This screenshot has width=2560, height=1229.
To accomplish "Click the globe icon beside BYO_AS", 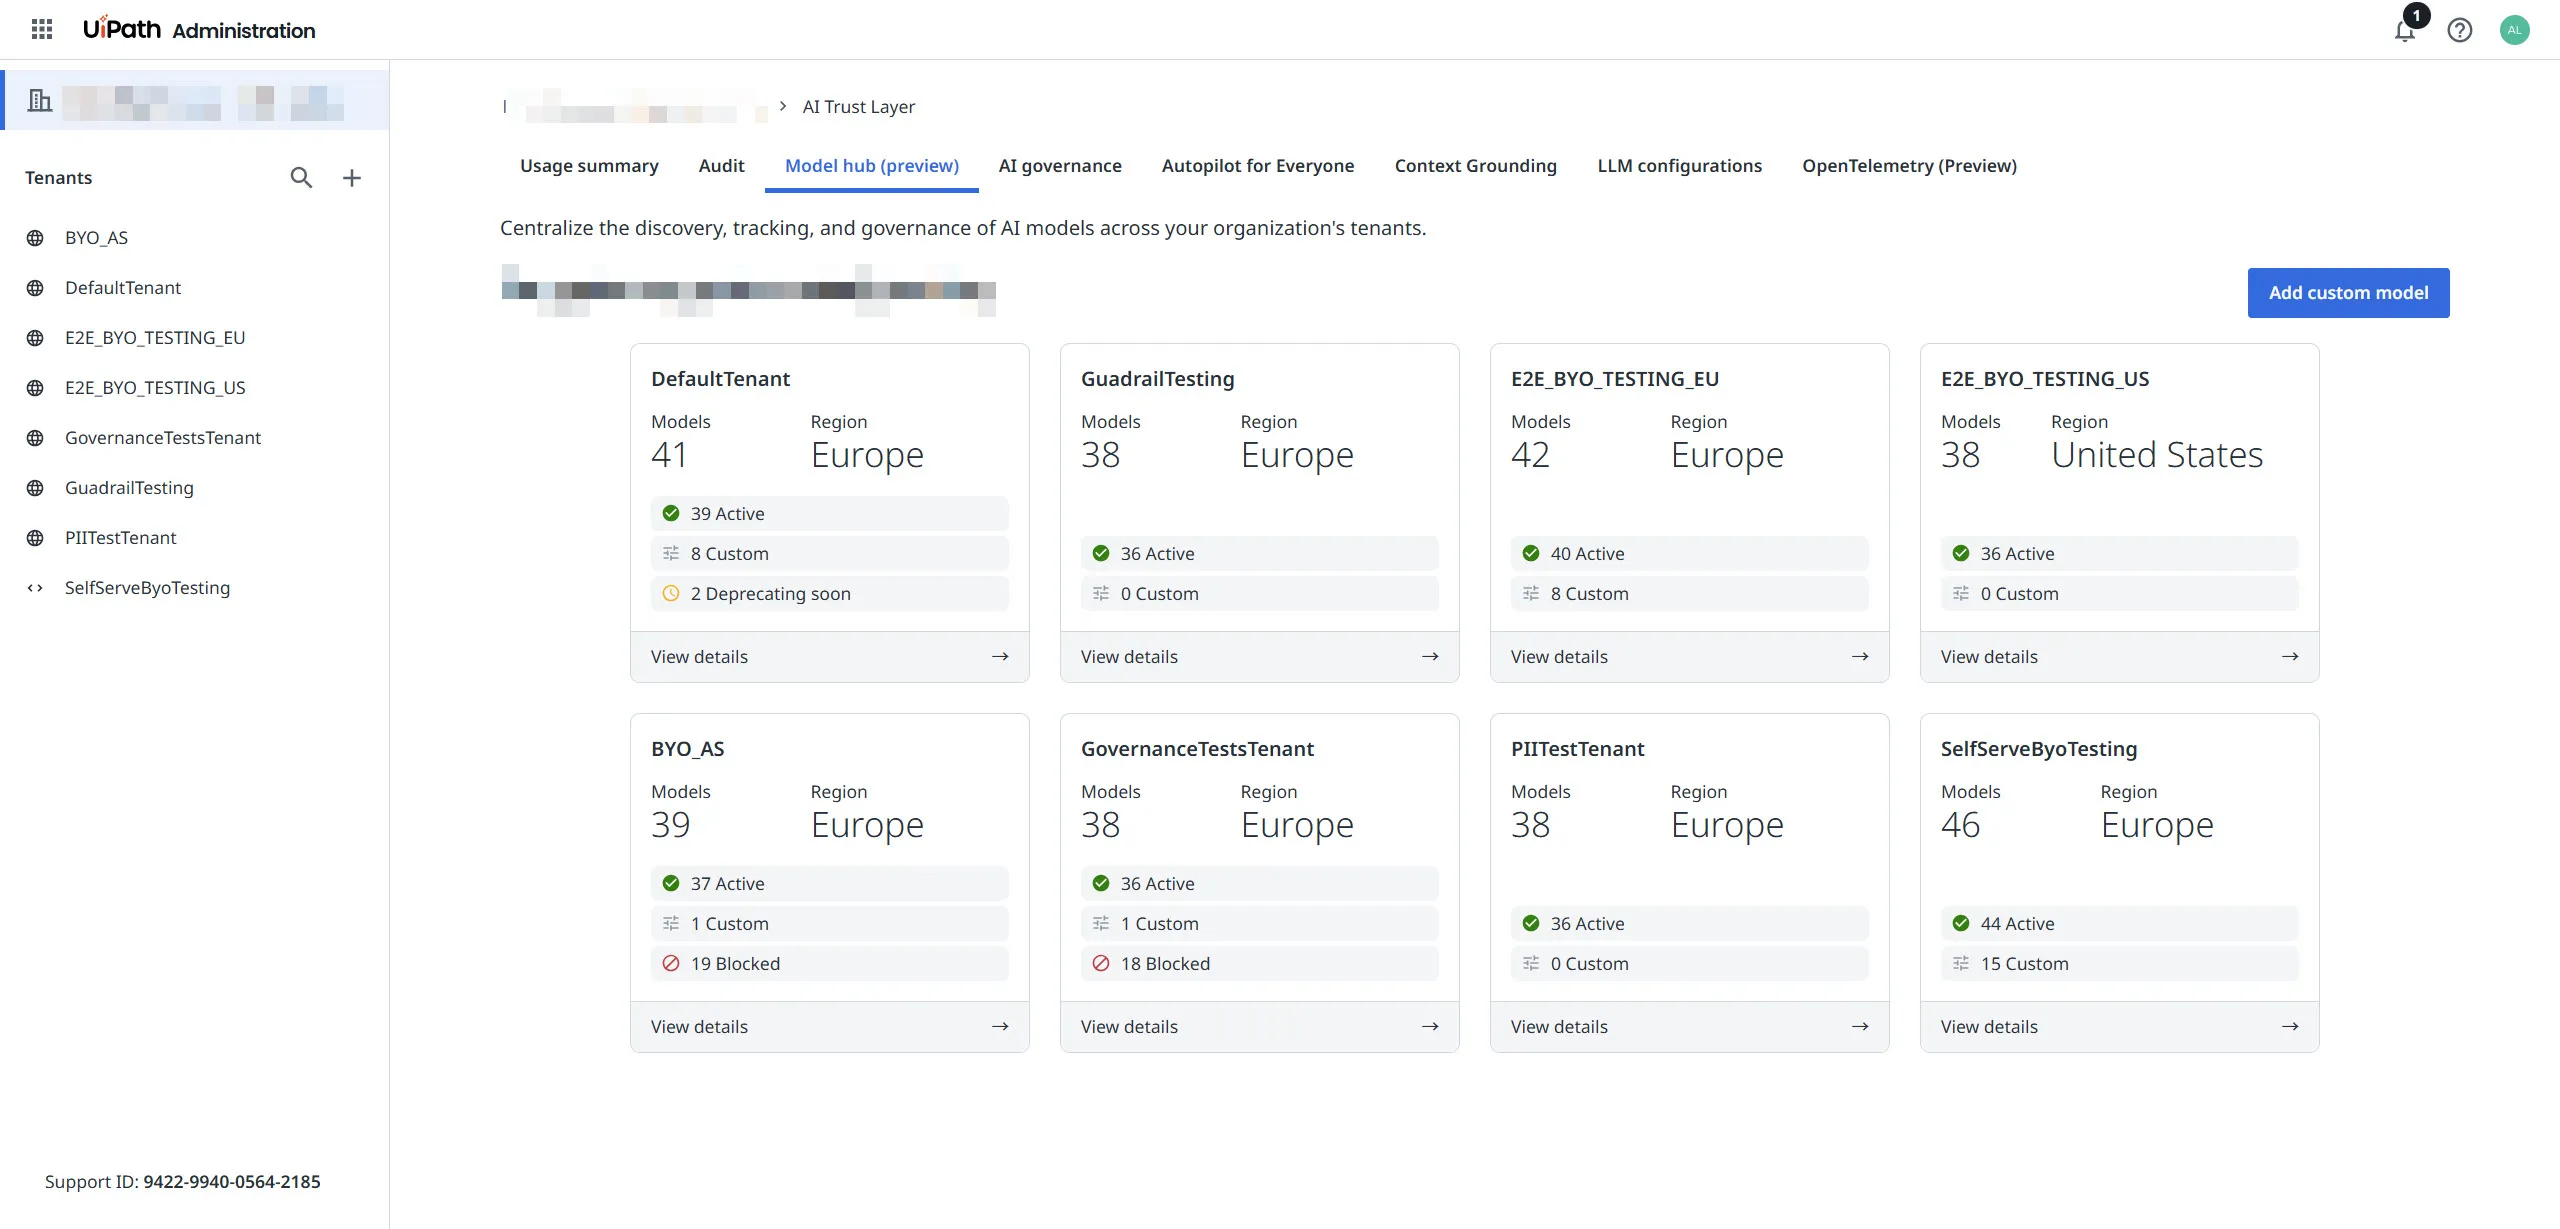I will click(x=35, y=238).
